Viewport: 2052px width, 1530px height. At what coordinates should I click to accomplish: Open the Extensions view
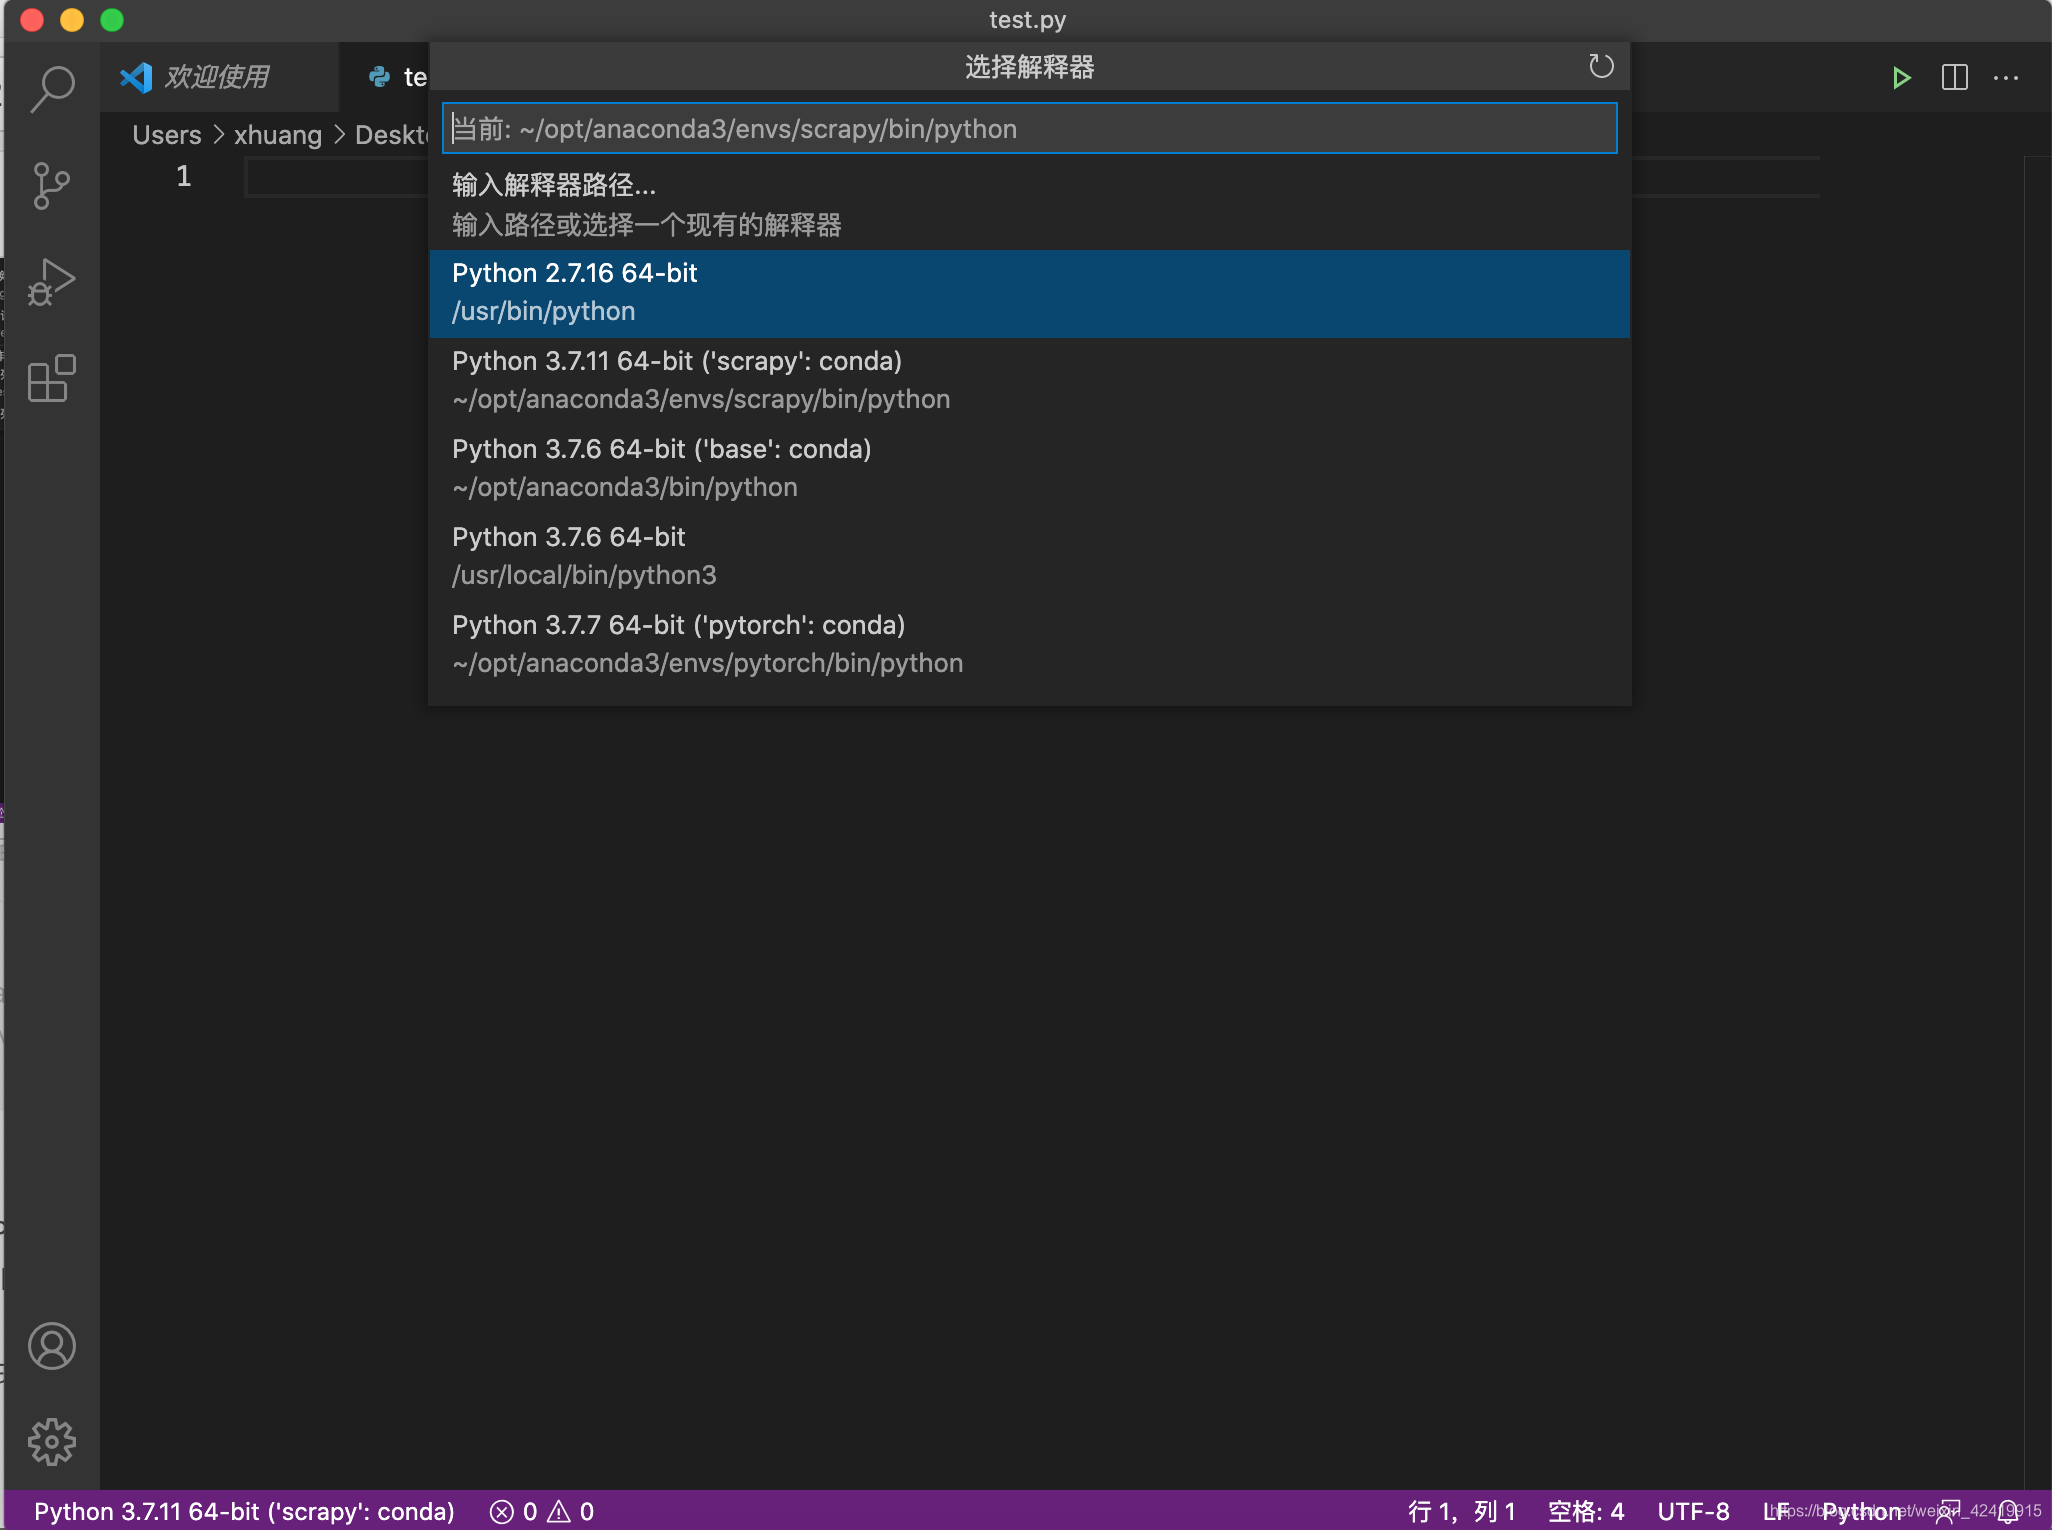tap(52, 379)
